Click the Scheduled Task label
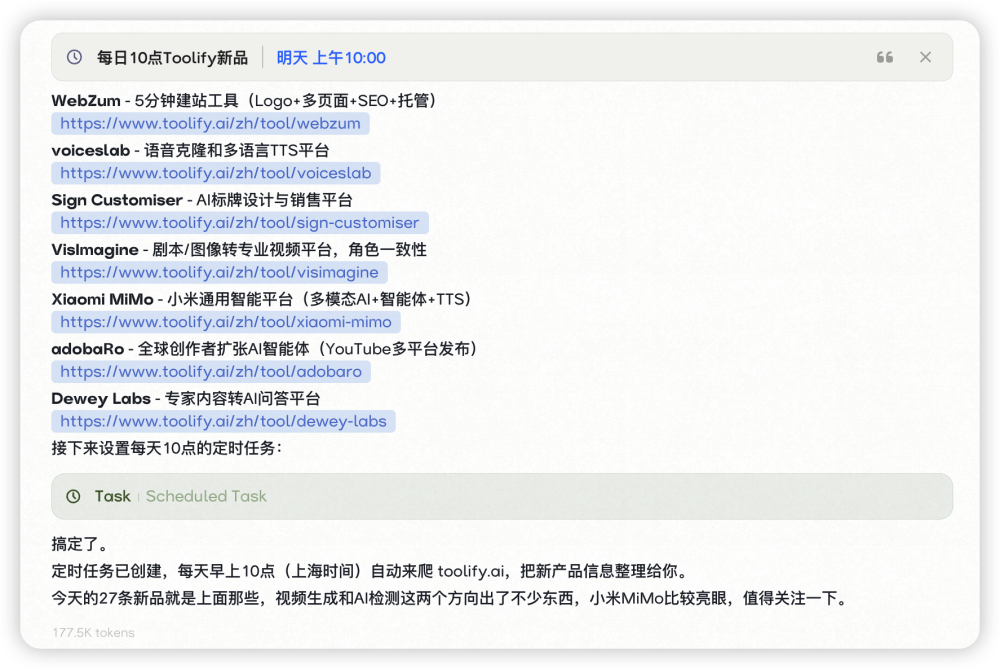Screen dimensions: 1000x669 point(206,496)
